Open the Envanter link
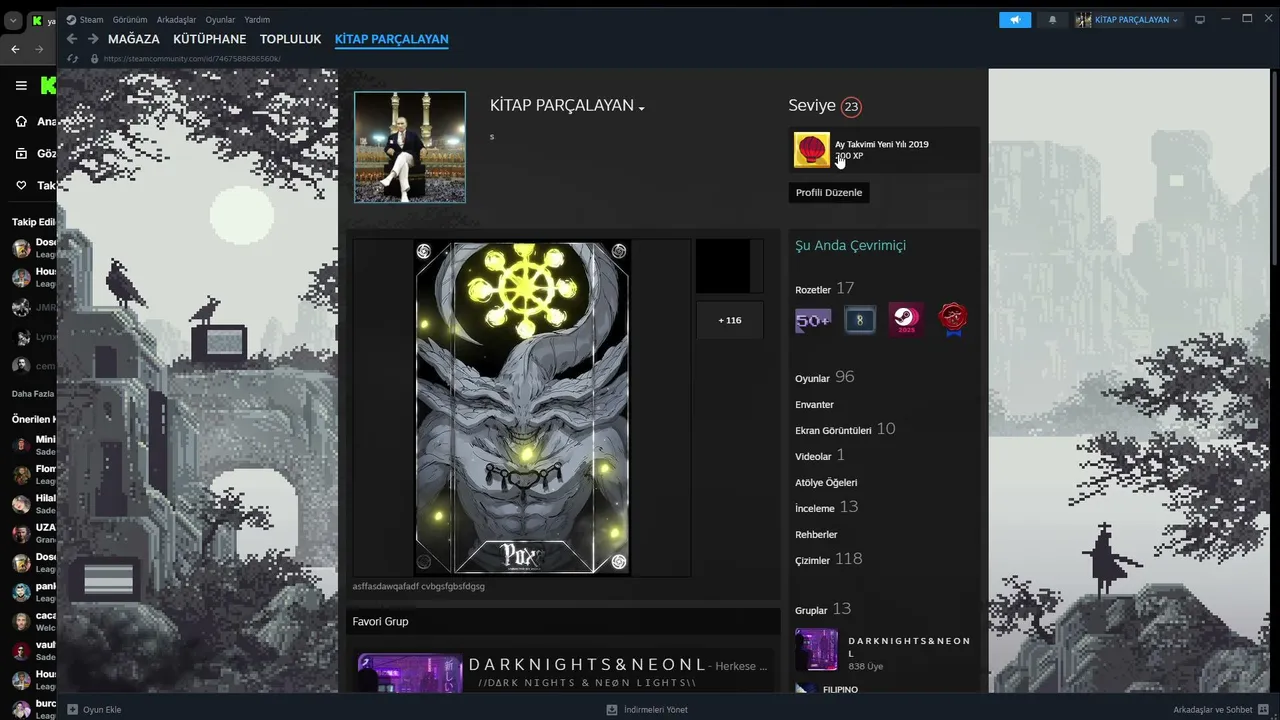Viewport: 1280px width, 720px height. coord(814,405)
